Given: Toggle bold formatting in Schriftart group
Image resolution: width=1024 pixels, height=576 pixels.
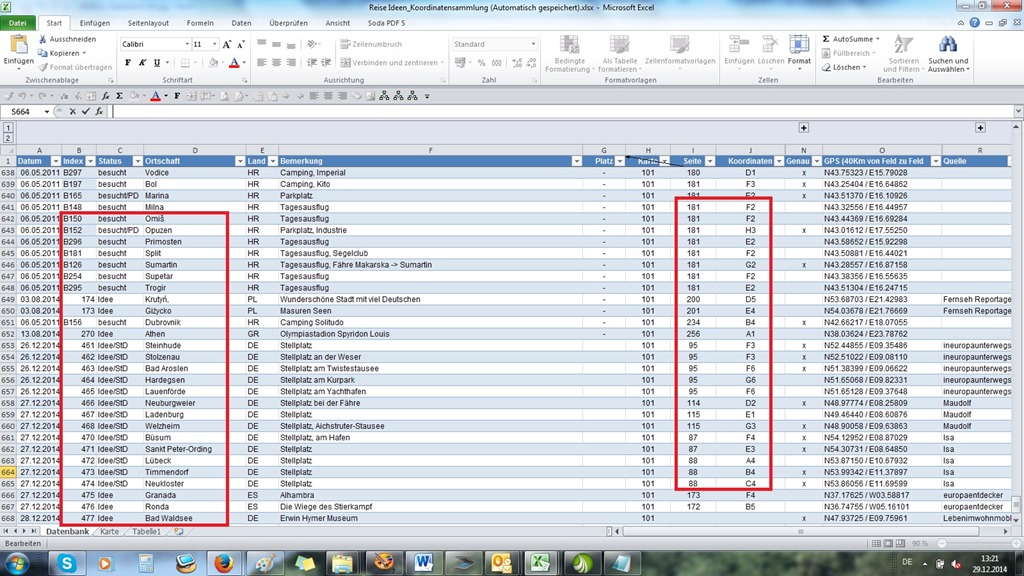Looking at the screenshot, I should pos(128,62).
